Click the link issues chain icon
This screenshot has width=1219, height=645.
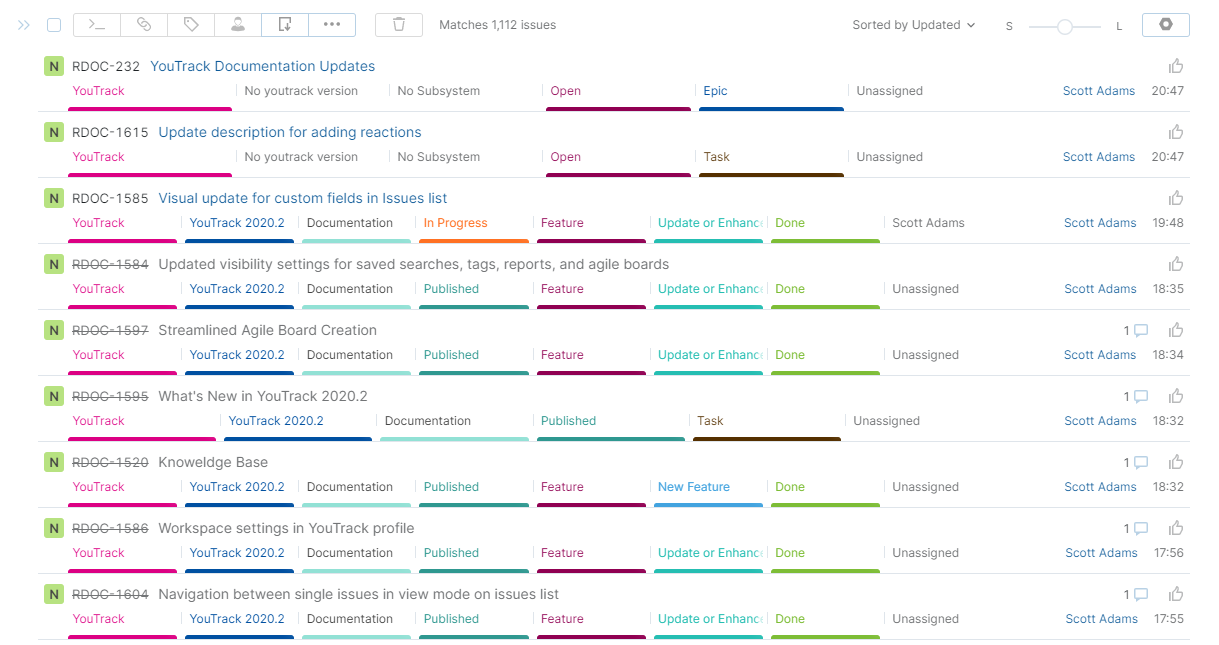point(144,25)
